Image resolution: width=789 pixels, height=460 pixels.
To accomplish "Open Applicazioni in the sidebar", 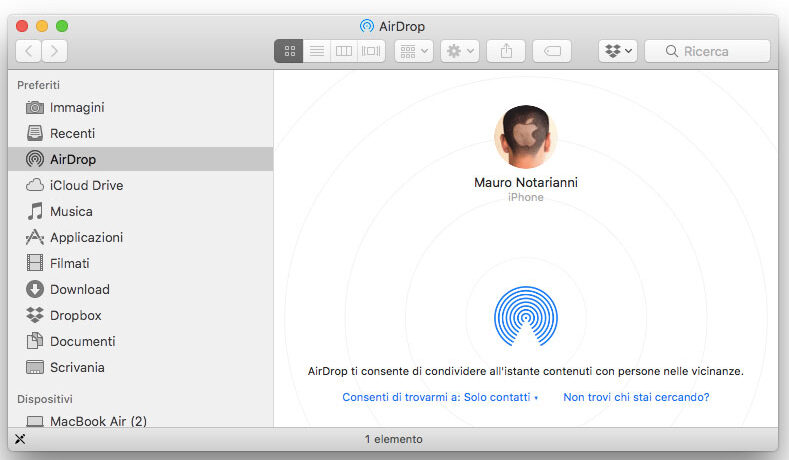I will pos(87,238).
